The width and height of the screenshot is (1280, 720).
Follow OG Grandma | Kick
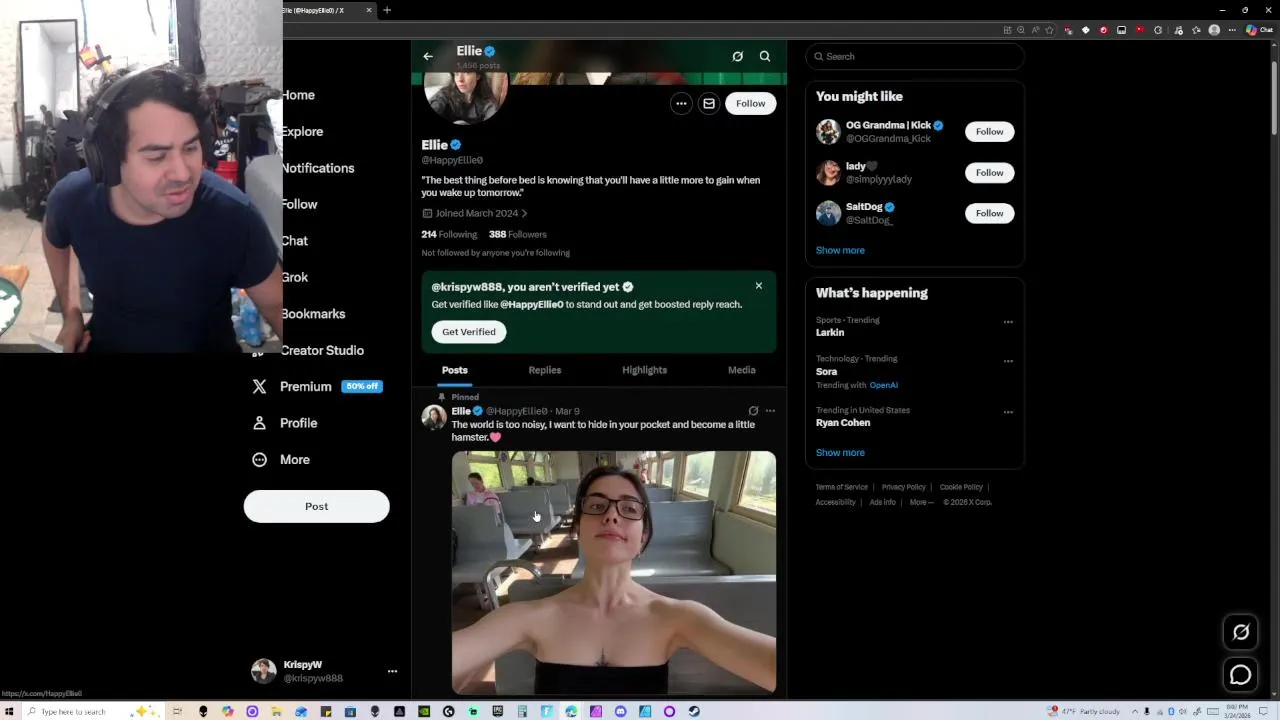coord(989,132)
